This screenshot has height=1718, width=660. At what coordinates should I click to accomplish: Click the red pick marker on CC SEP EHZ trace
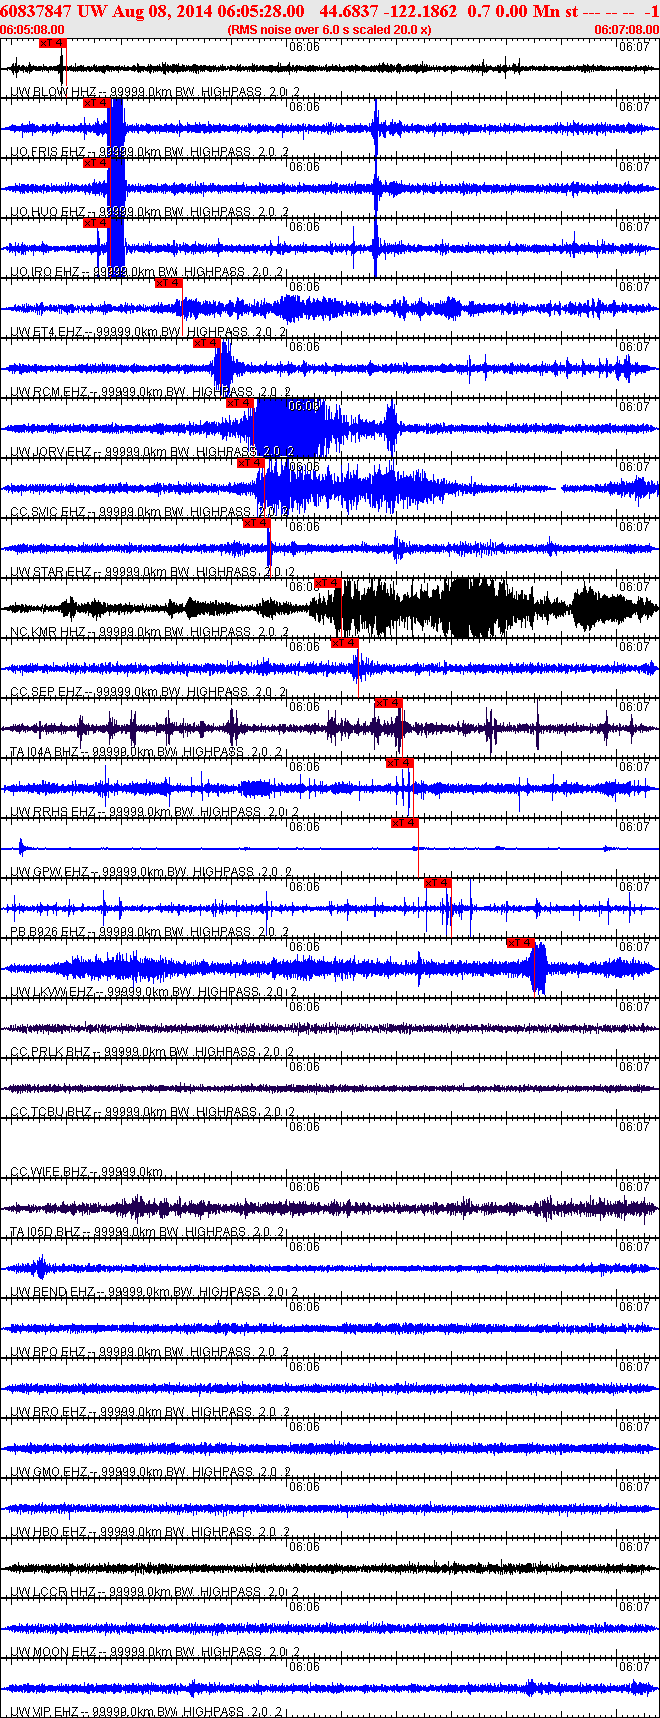tap(345, 643)
